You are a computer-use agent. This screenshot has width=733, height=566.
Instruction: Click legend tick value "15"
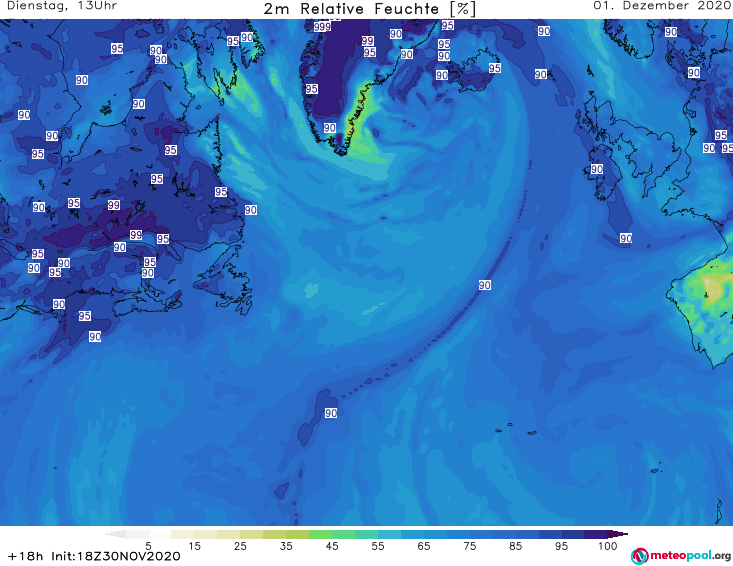[x=194, y=546]
